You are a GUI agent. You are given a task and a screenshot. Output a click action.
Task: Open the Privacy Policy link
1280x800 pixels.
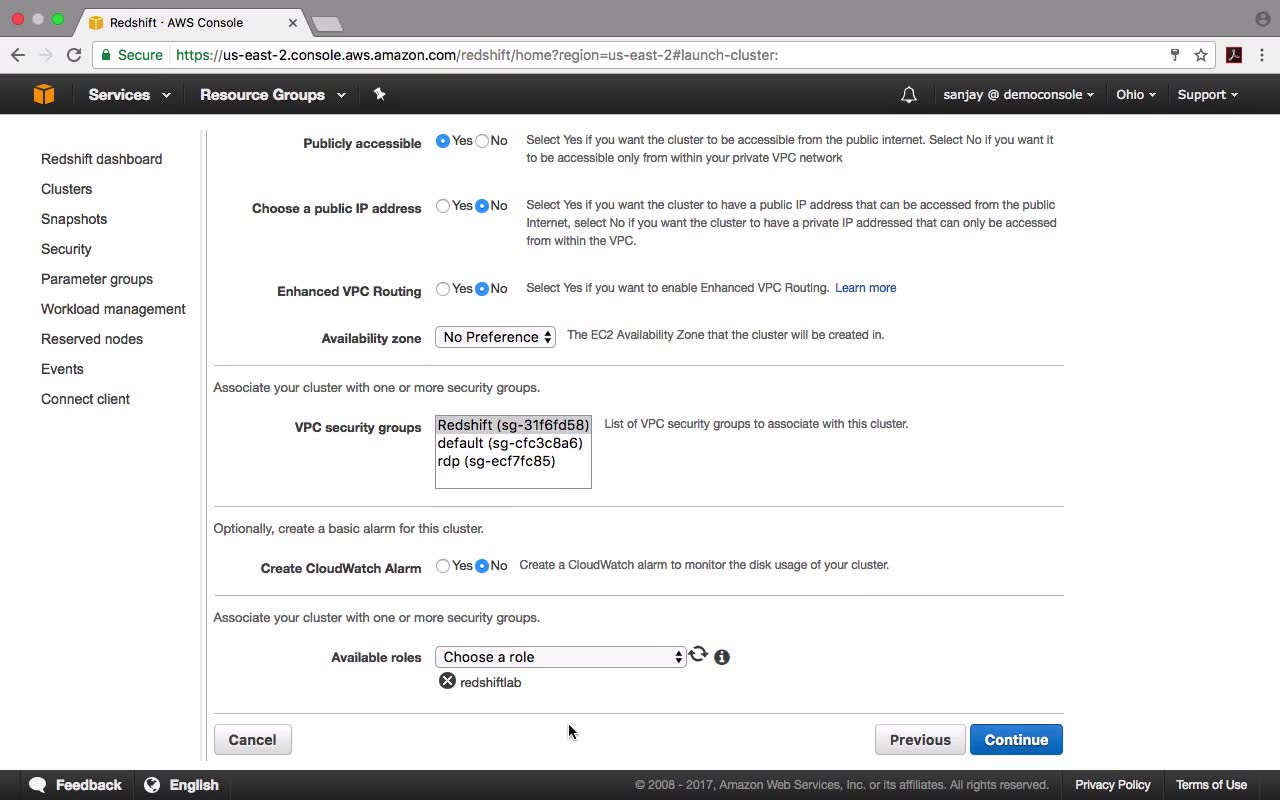tap(1113, 785)
